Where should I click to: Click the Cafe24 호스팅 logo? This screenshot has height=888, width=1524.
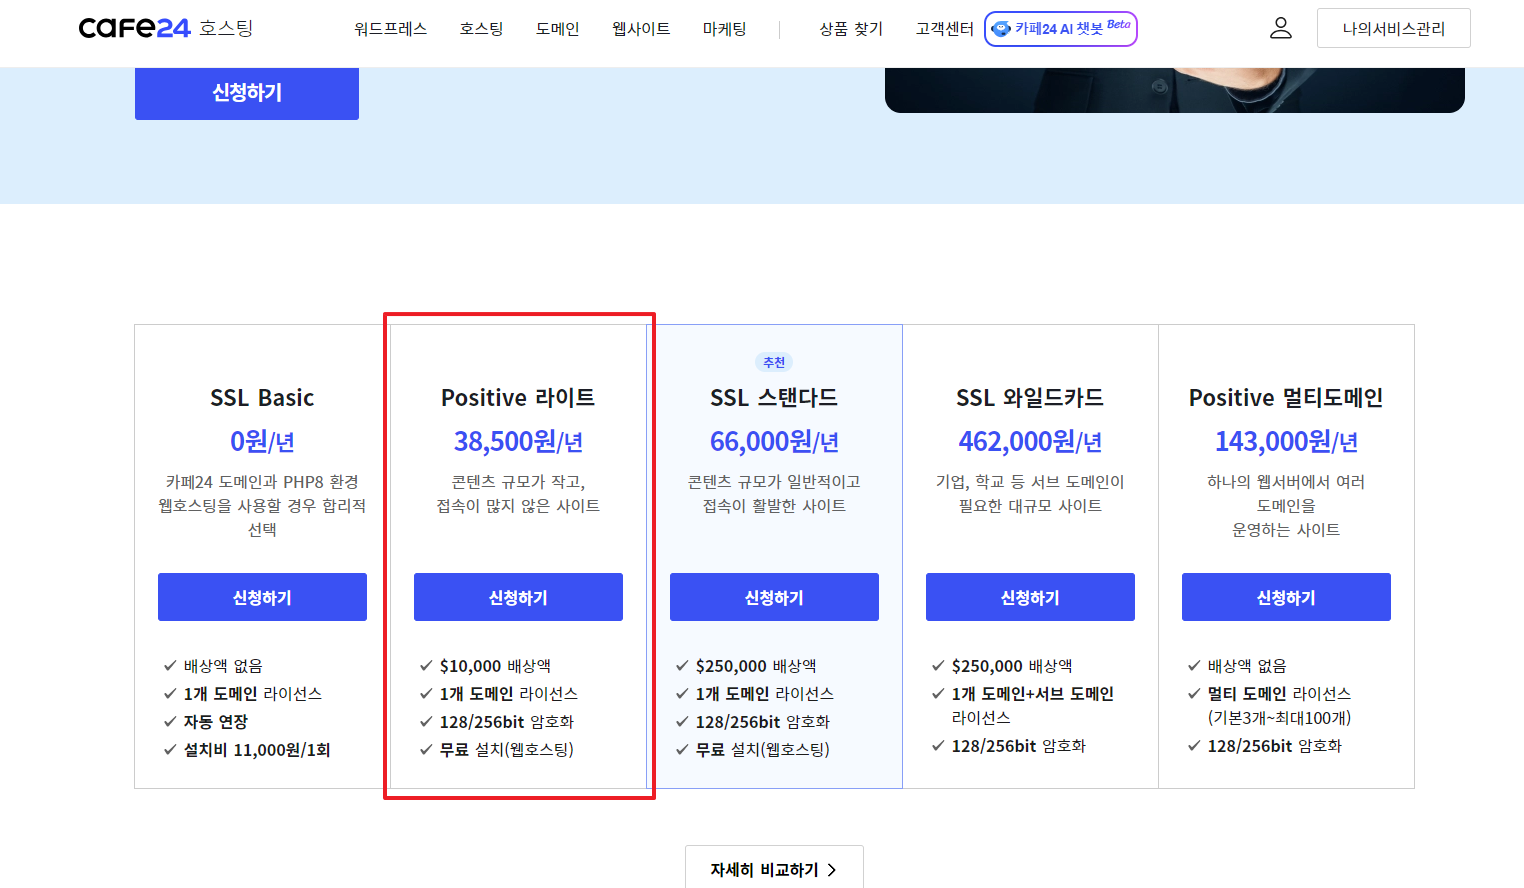pyautogui.click(x=165, y=28)
